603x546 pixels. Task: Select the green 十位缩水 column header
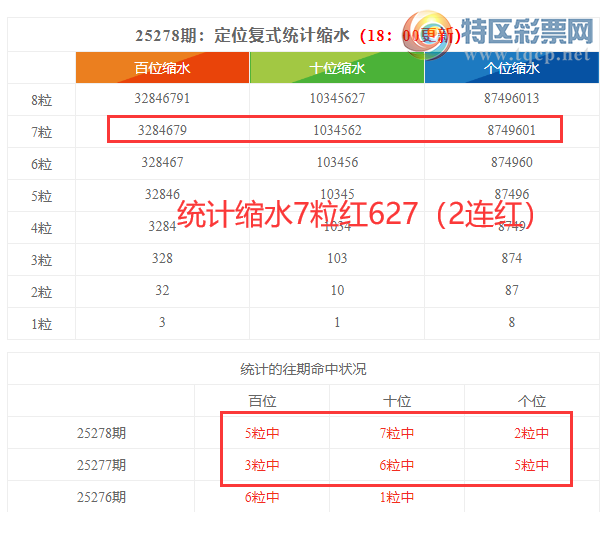(x=337, y=68)
